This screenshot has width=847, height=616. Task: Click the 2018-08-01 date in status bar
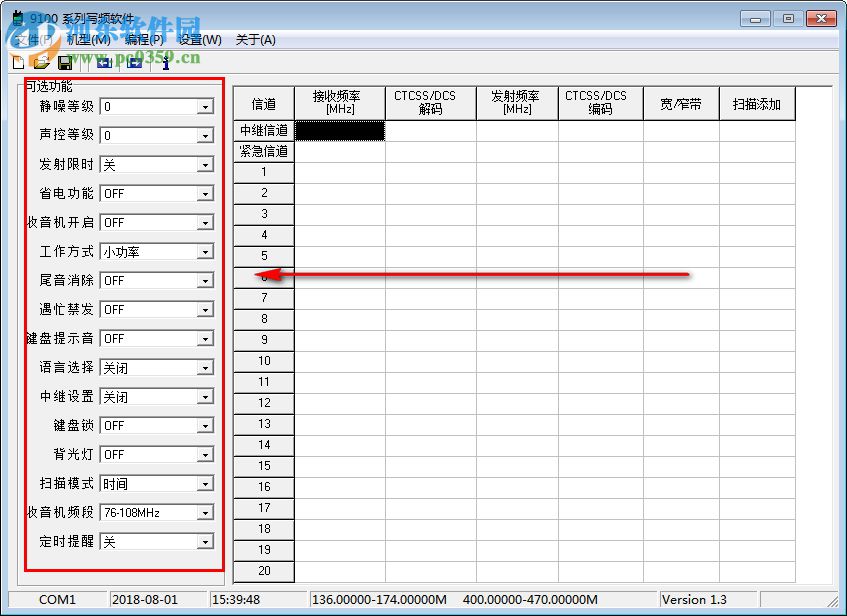click(145, 600)
